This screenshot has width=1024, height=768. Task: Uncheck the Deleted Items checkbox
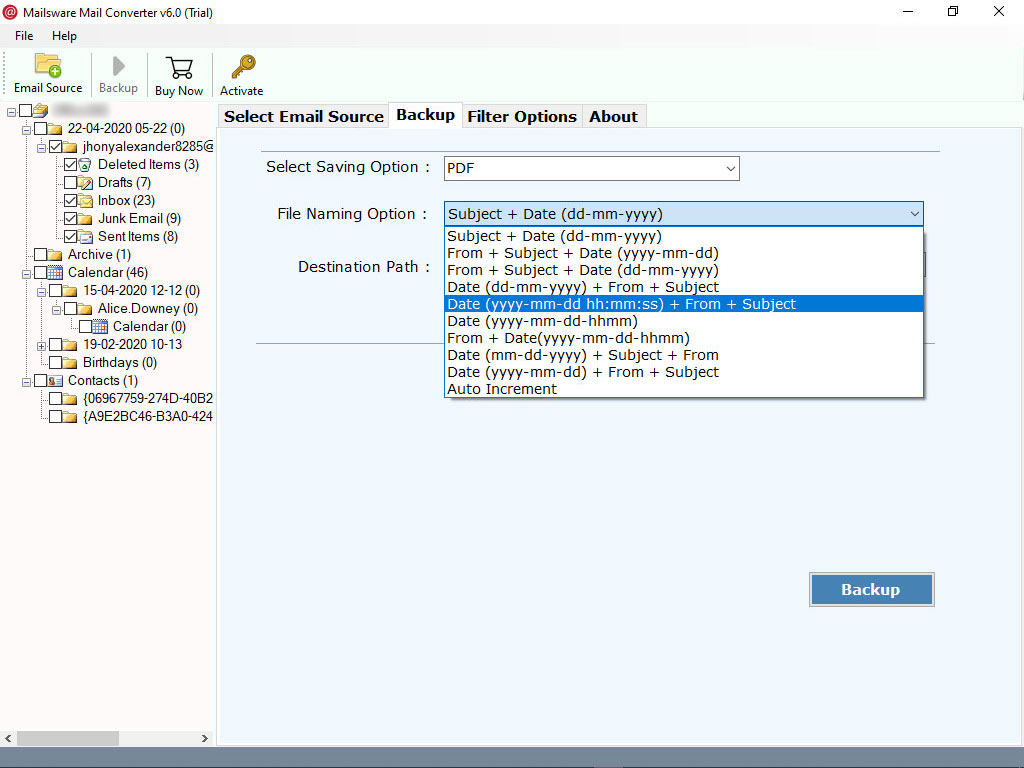[71, 165]
